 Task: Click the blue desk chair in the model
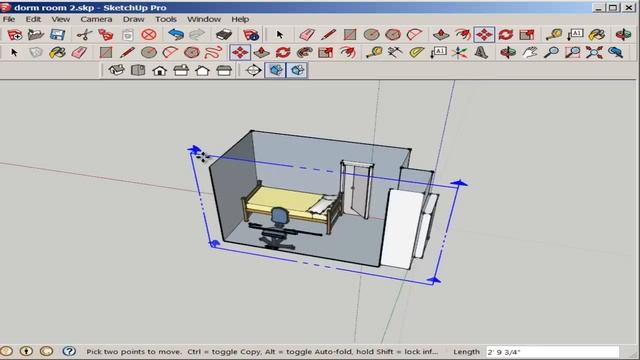click(x=279, y=217)
